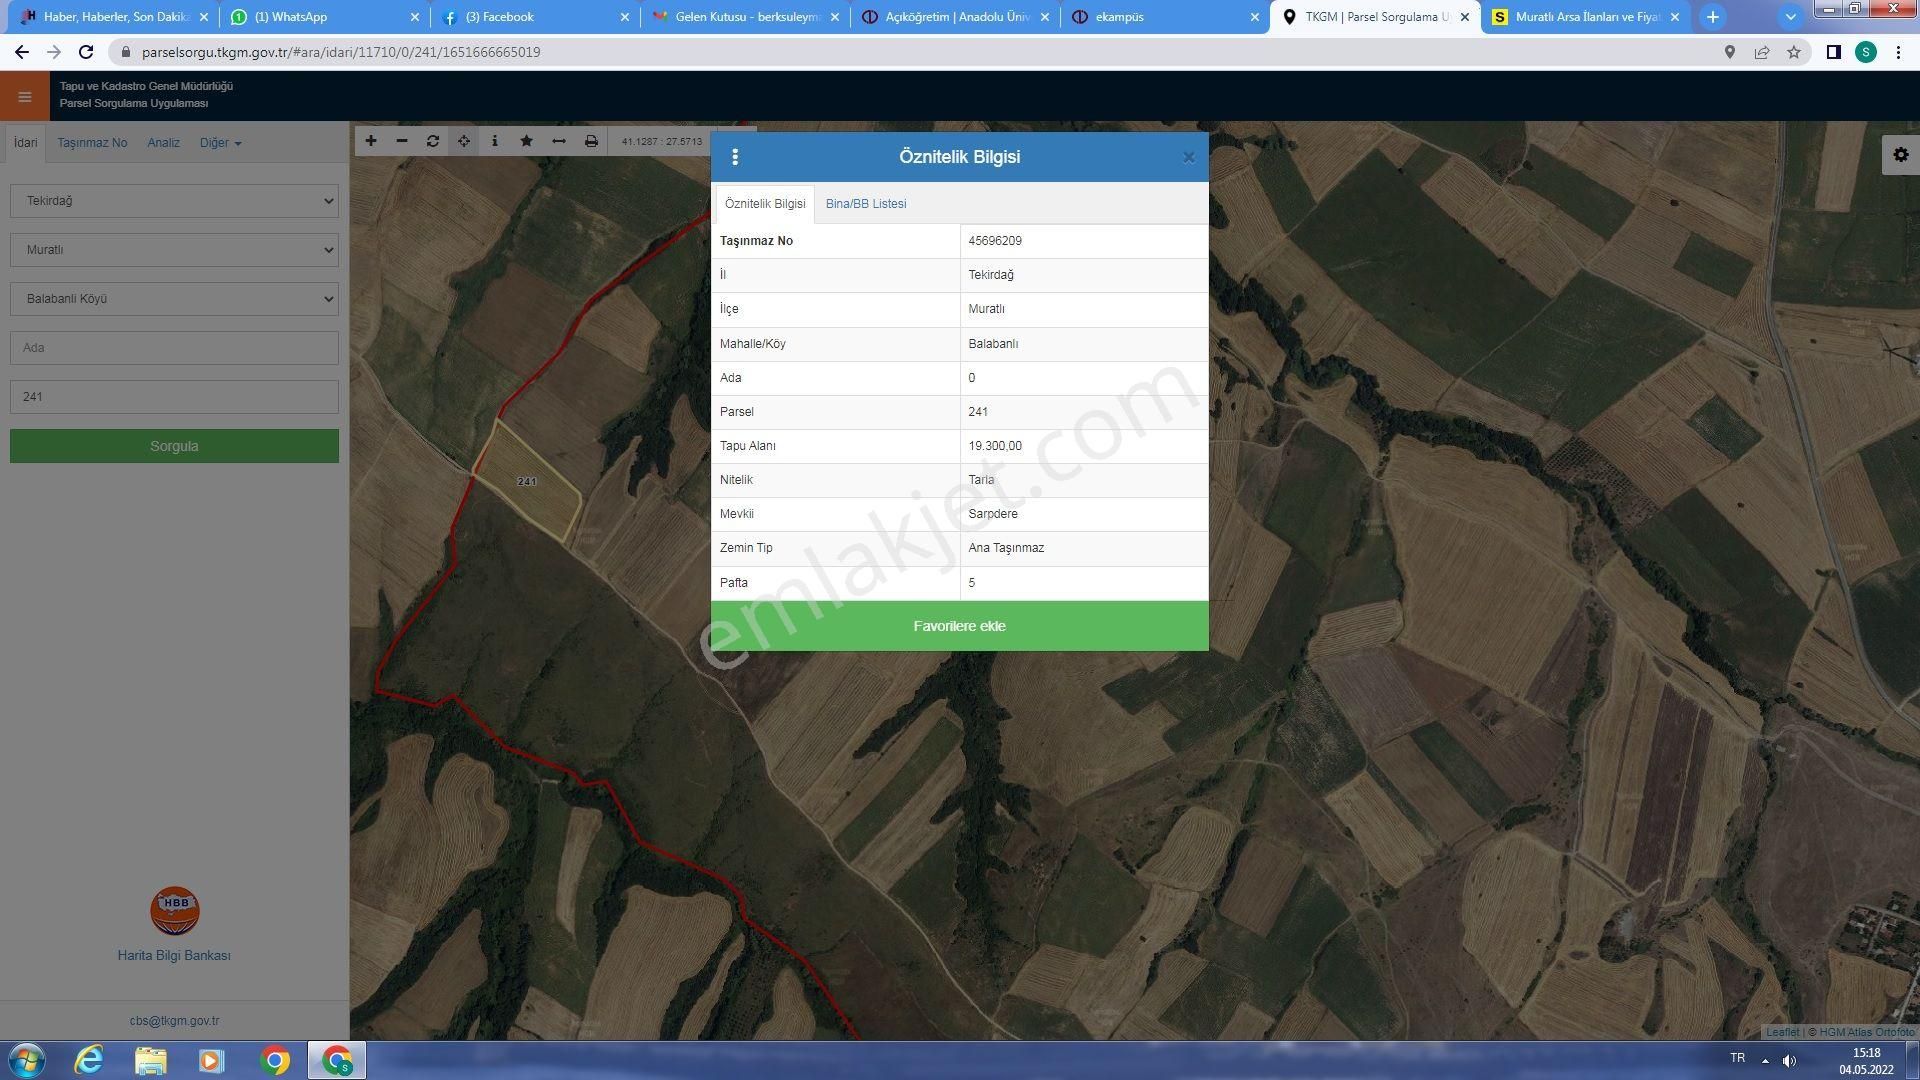Toggle Chrome side panel icon
The width and height of the screenshot is (1920, 1080).
click(1834, 52)
